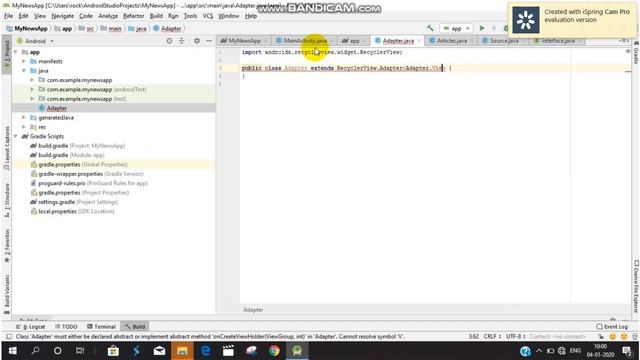Viewport: 640px width, 360px height.
Task: Click the UTF-8 encoding status entry
Action: point(515,336)
